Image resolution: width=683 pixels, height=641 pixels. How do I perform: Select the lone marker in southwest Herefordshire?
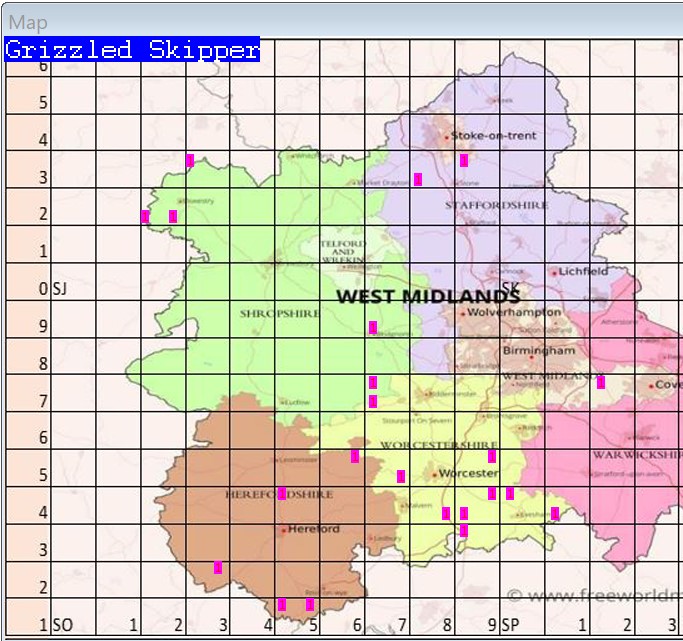pos(218,568)
